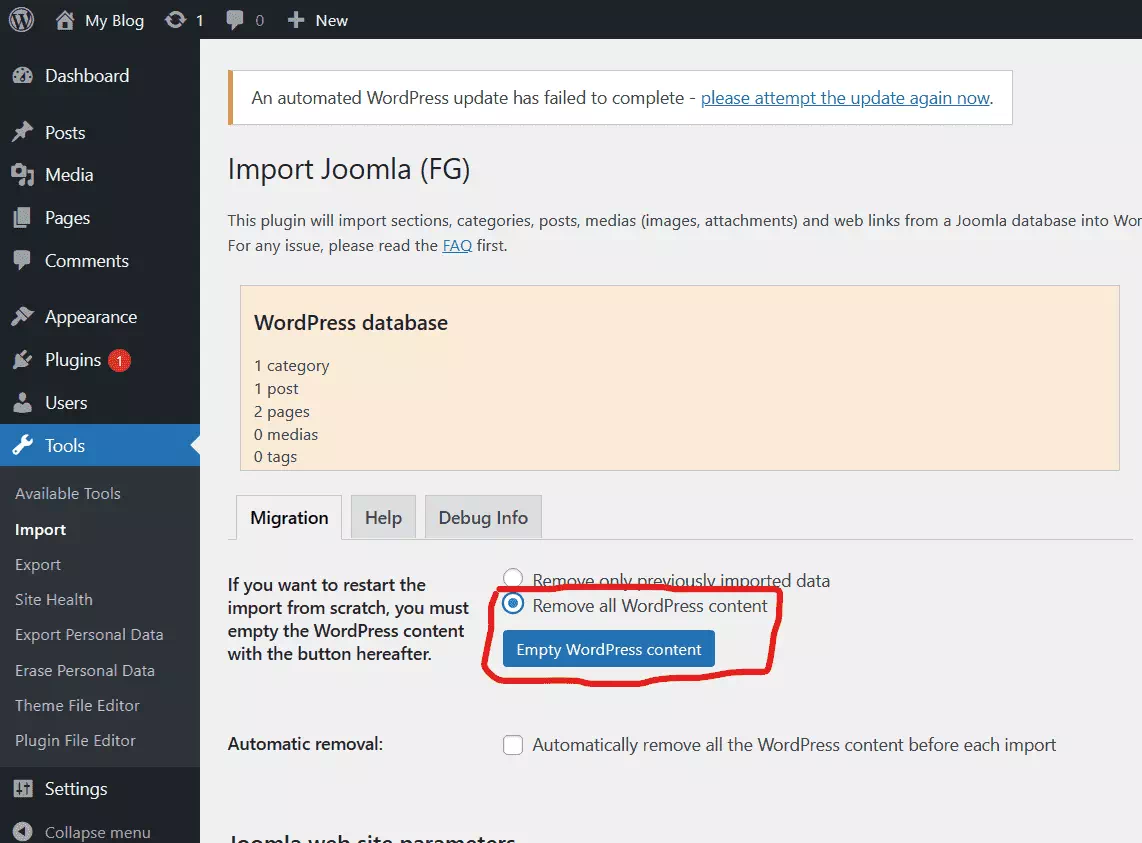Open the Posts menu label
The image size is (1142, 843).
[65, 133]
